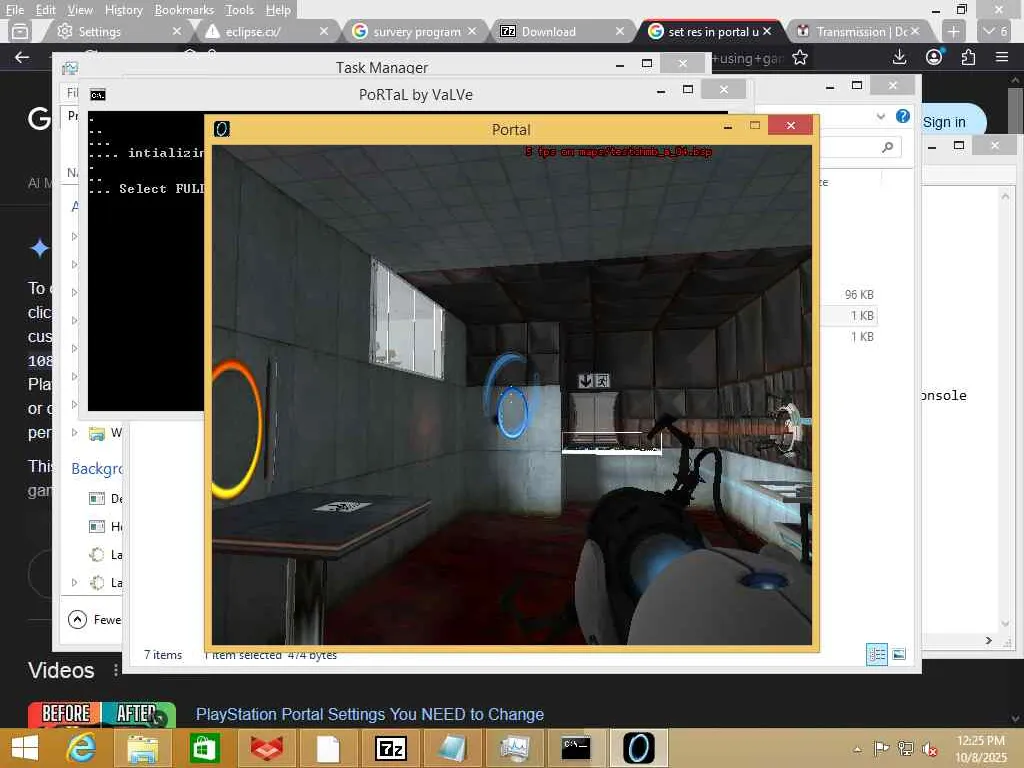Open the red fox-head taskbar app
1024x768 pixels.
[x=266, y=748]
